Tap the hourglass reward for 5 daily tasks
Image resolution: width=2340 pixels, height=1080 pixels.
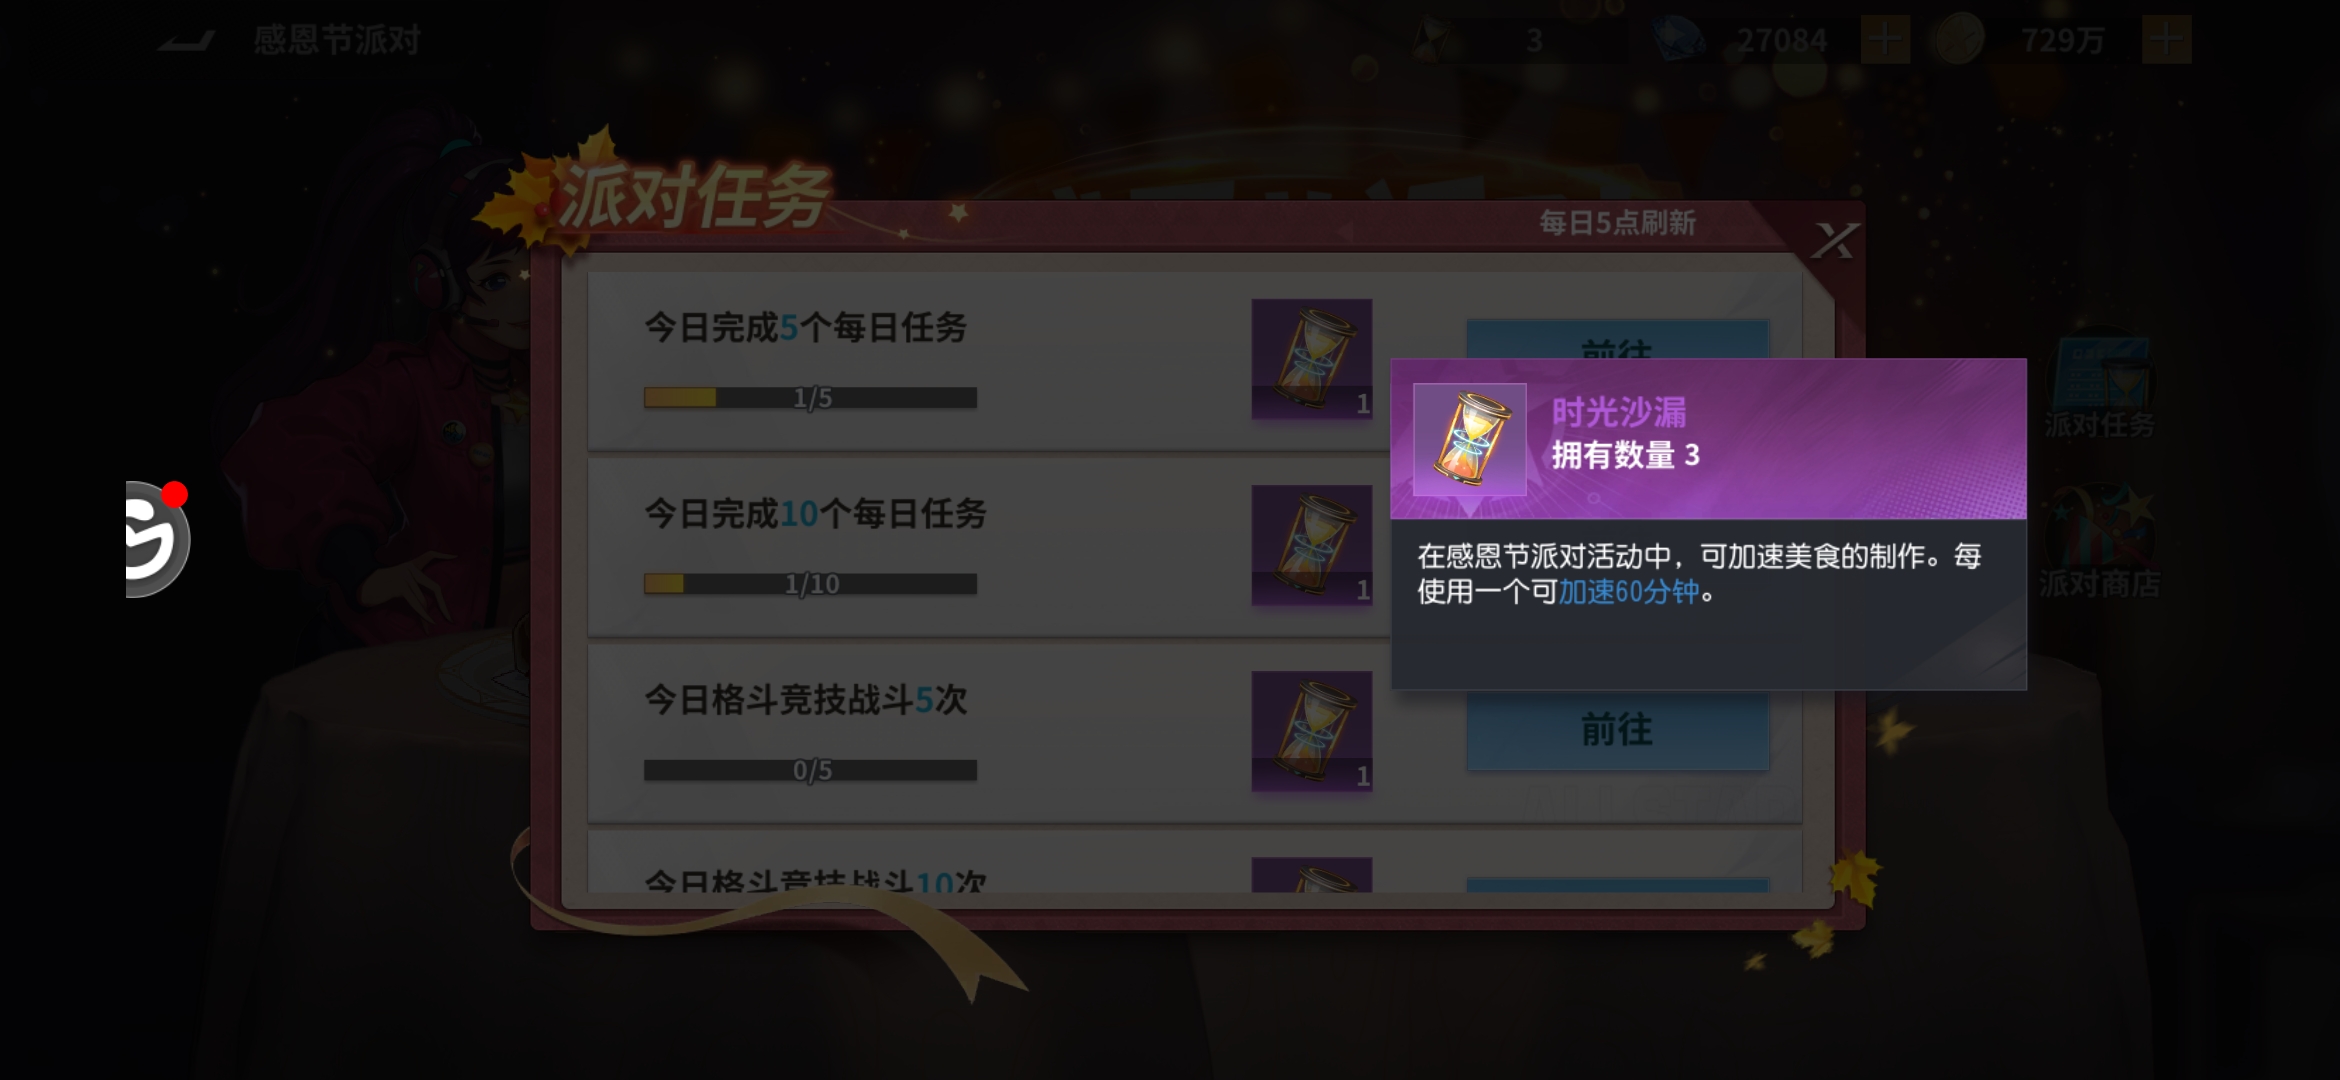[1311, 359]
